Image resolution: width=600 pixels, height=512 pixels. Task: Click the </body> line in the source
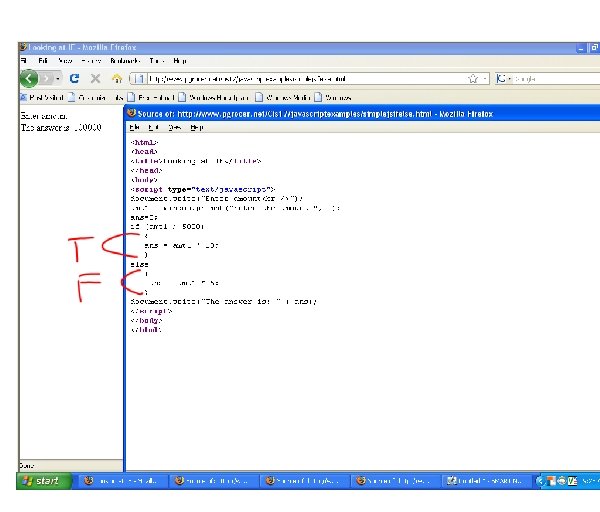pyautogui.click(x=147, y=320)
